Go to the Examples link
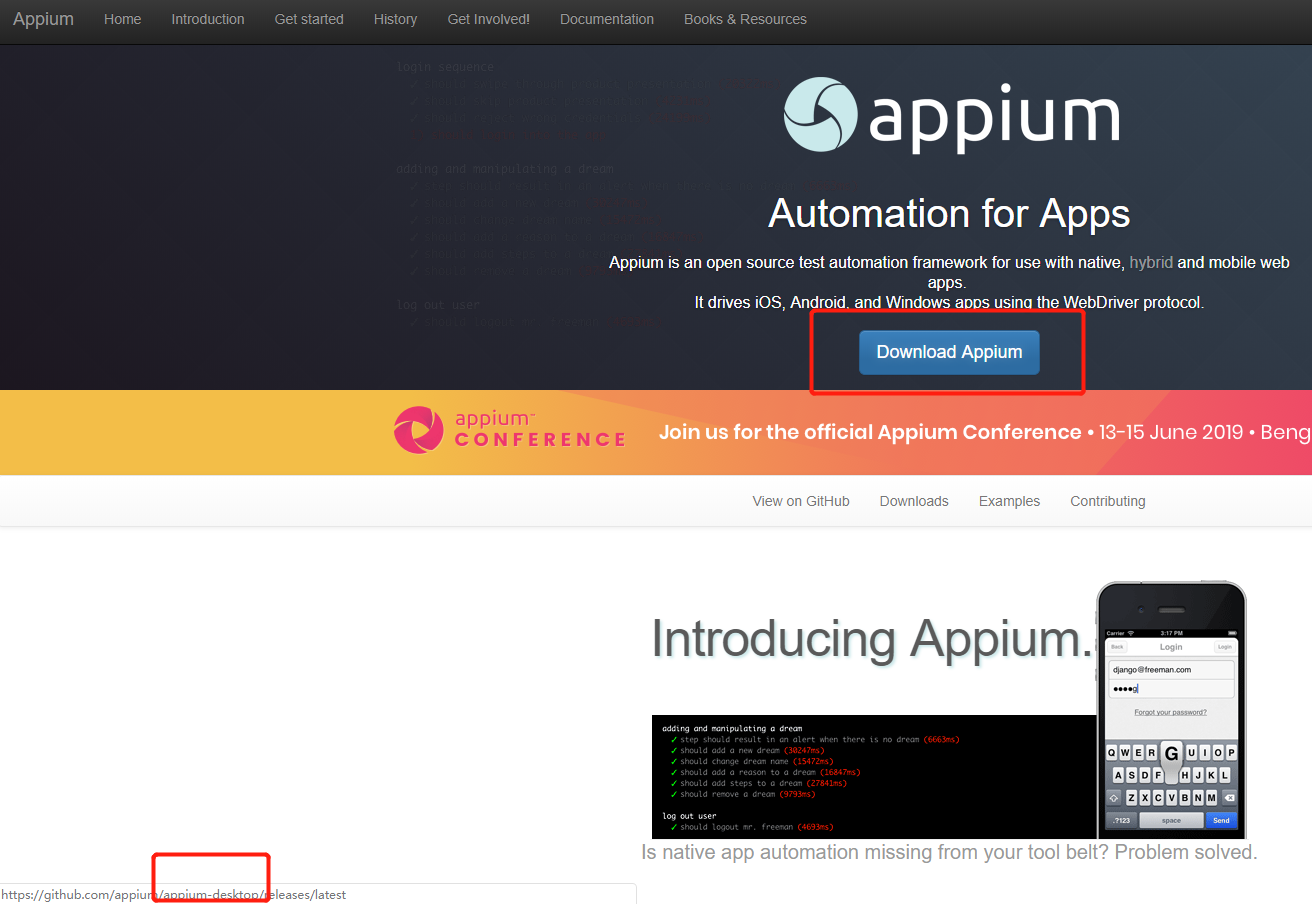Image resolution: width=1312 pixels, height=904 pixels. [x=1009, y=501]
